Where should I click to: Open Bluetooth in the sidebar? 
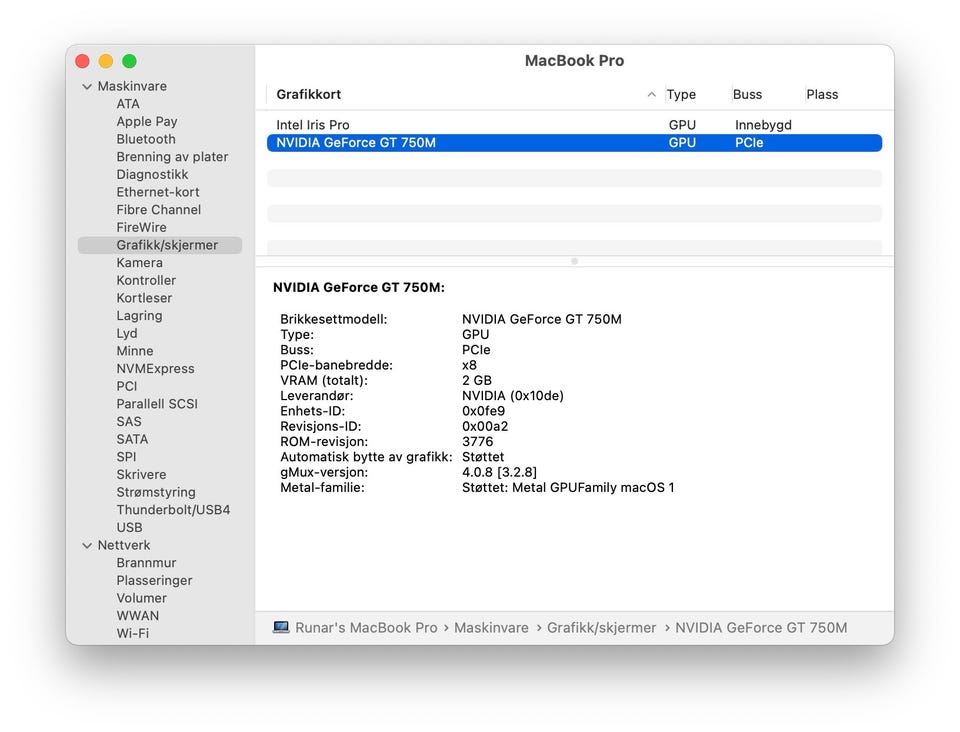pos(146,139)
